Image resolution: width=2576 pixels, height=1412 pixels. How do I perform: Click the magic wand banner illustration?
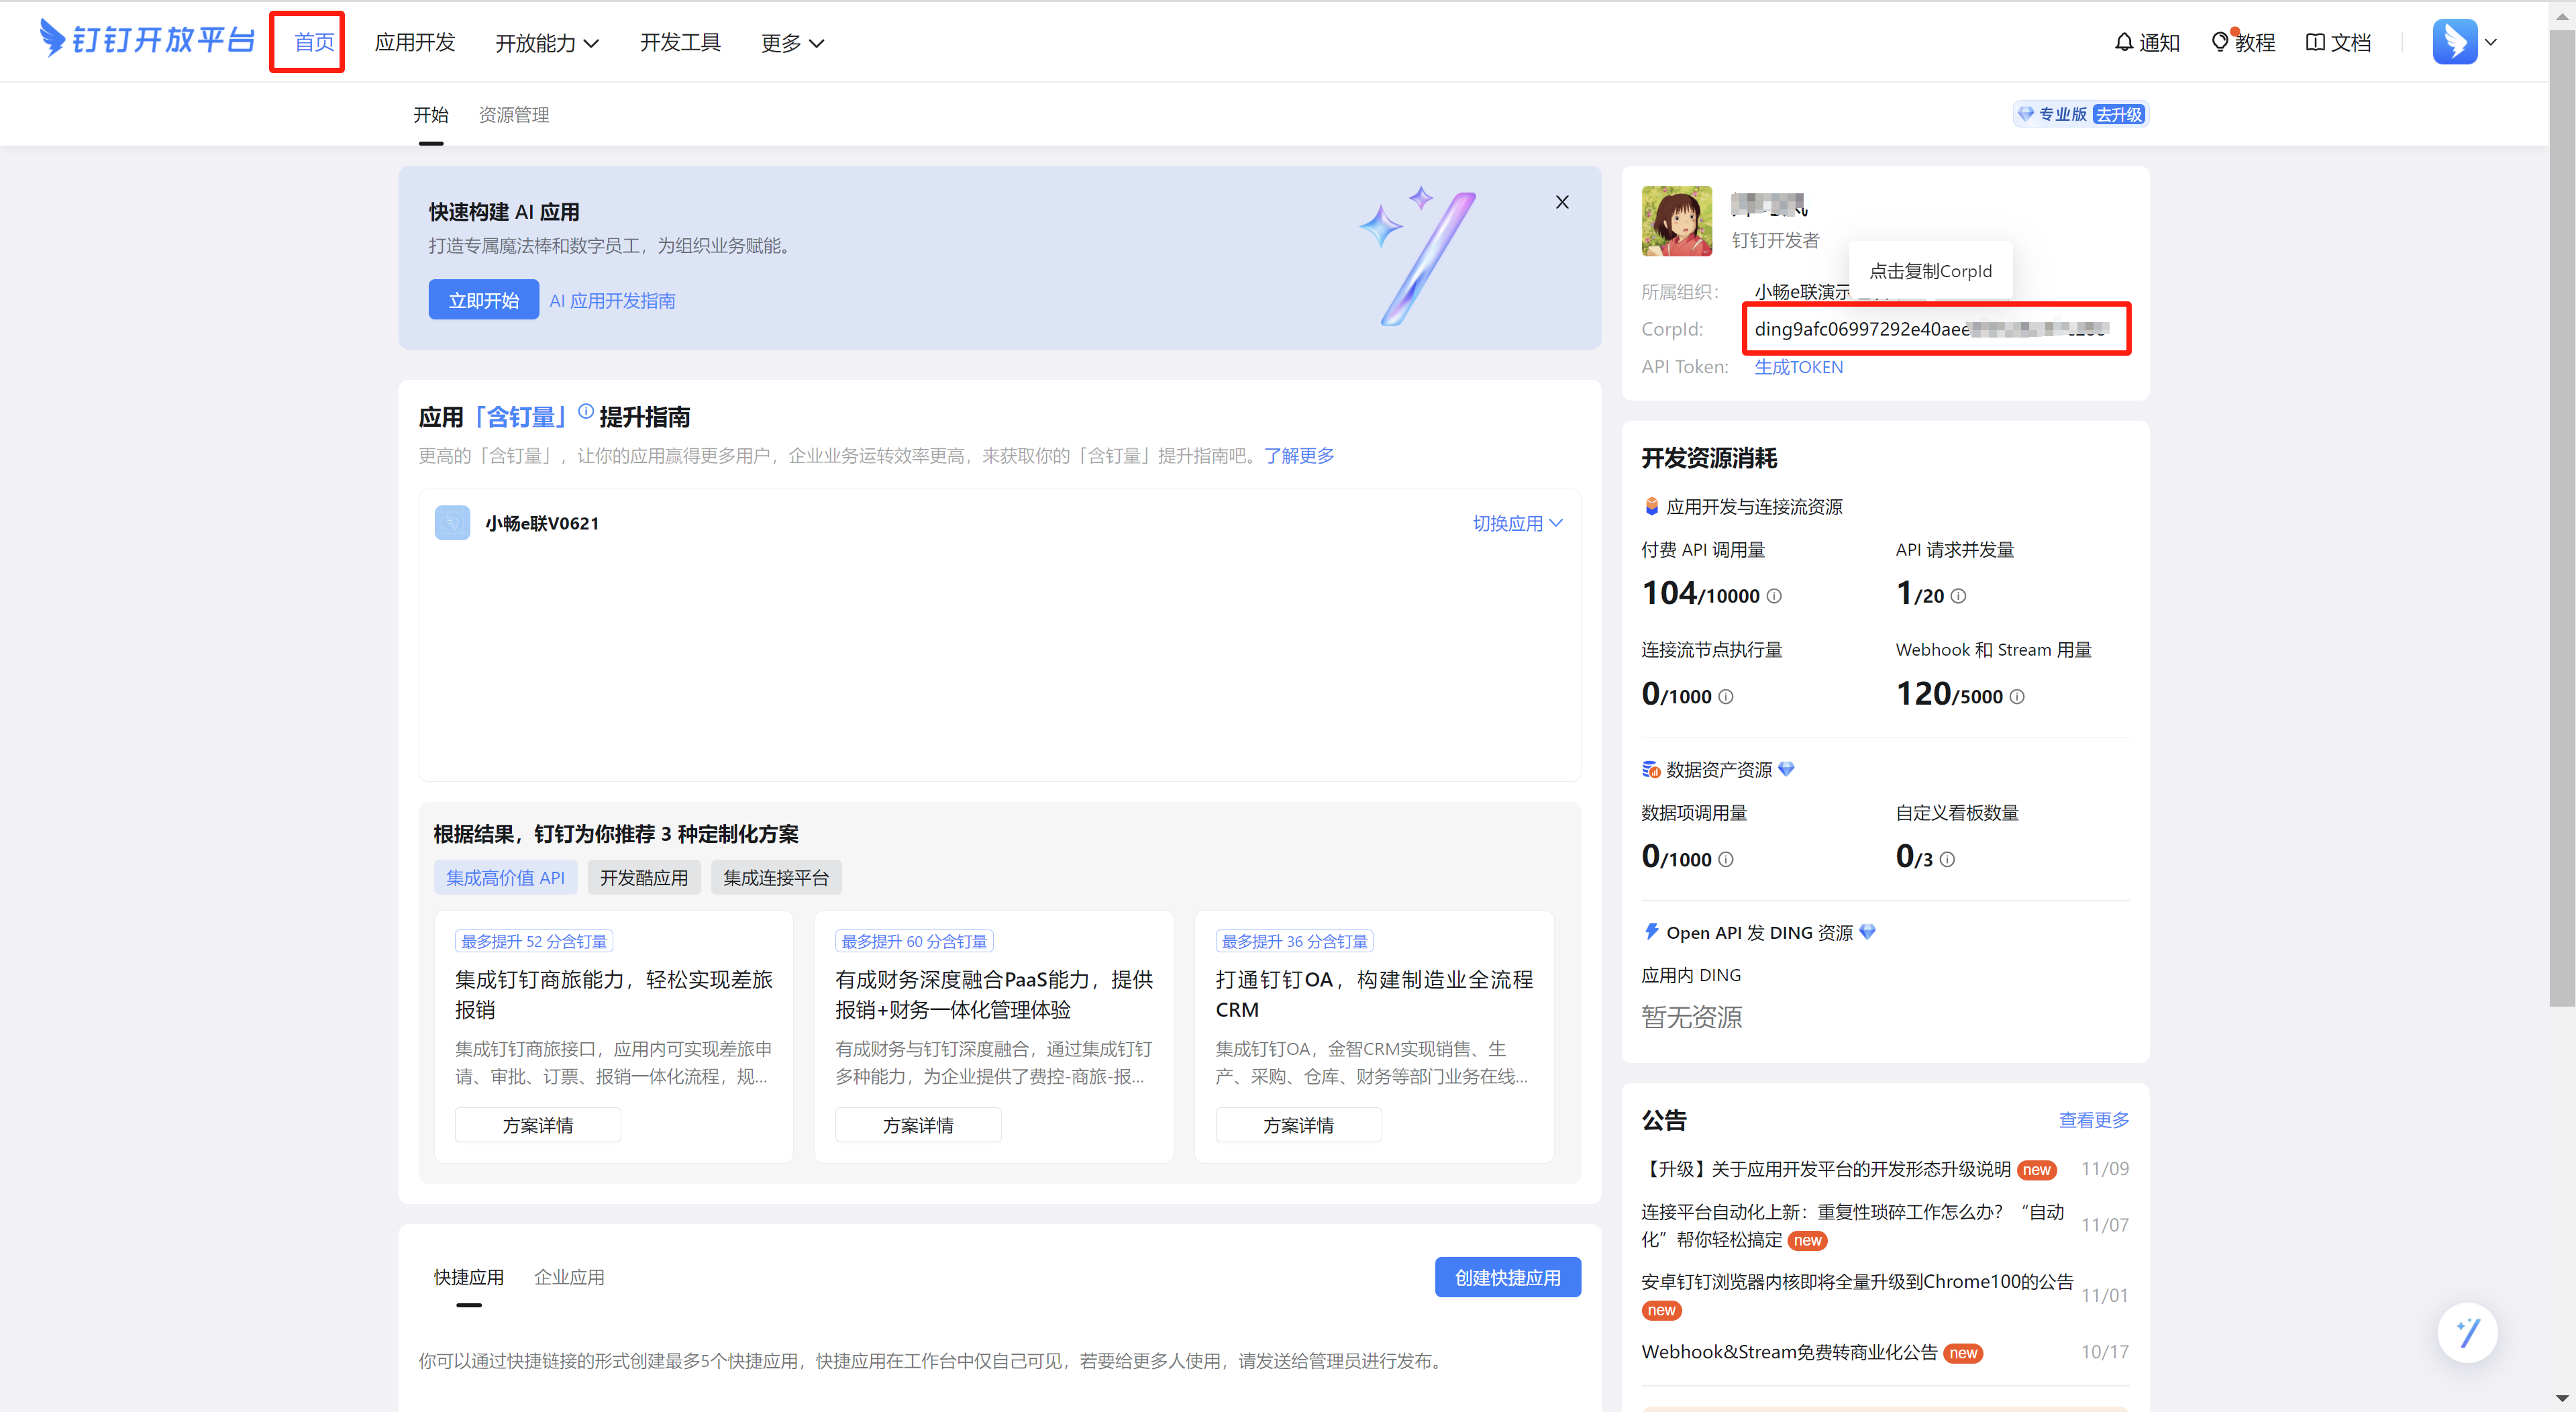pos(1418,256)
